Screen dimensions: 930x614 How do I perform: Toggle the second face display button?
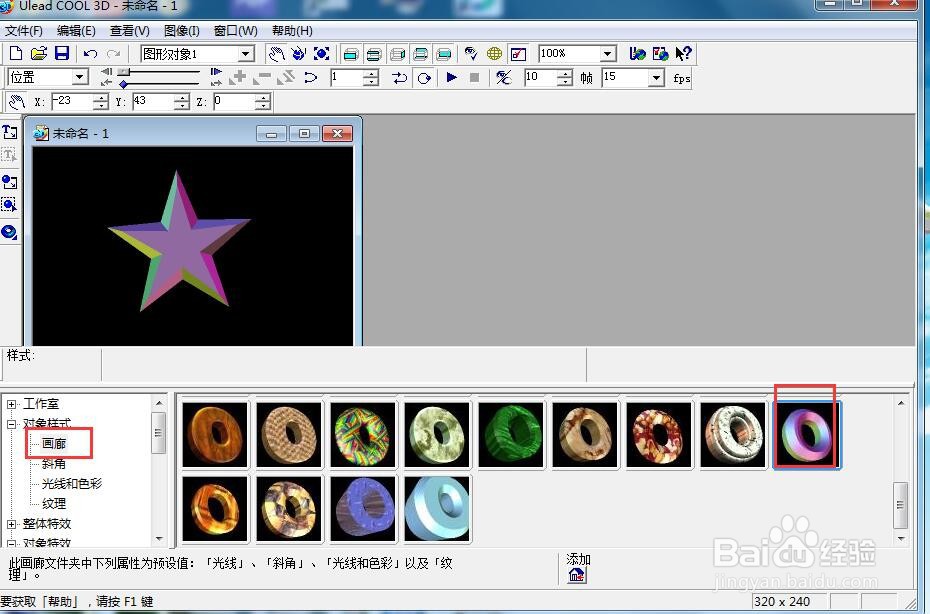374,54
